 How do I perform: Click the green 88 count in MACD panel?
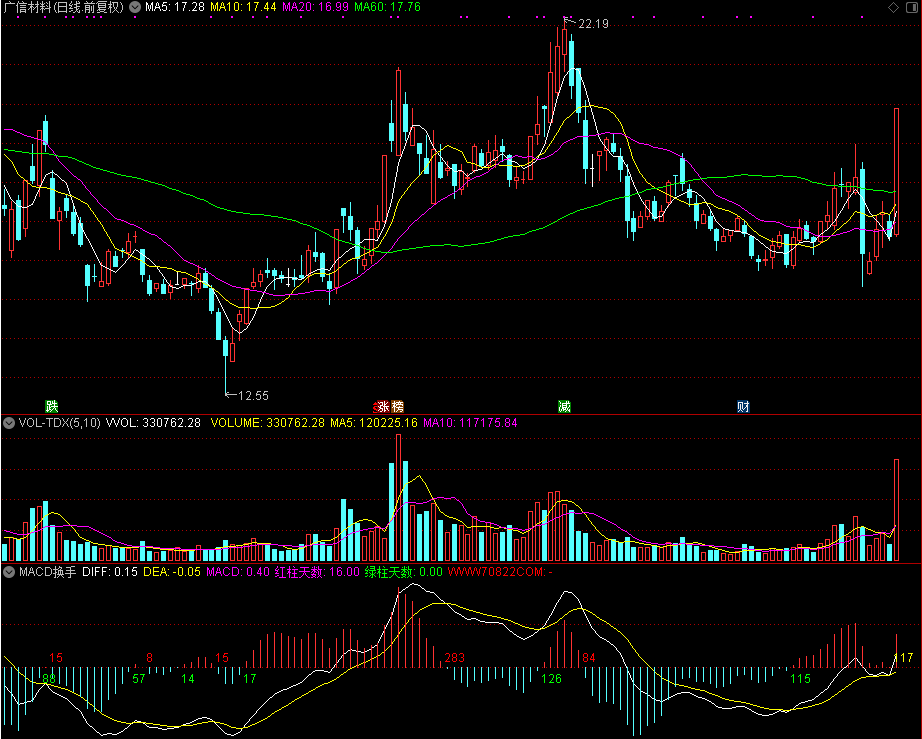[49, 679]
